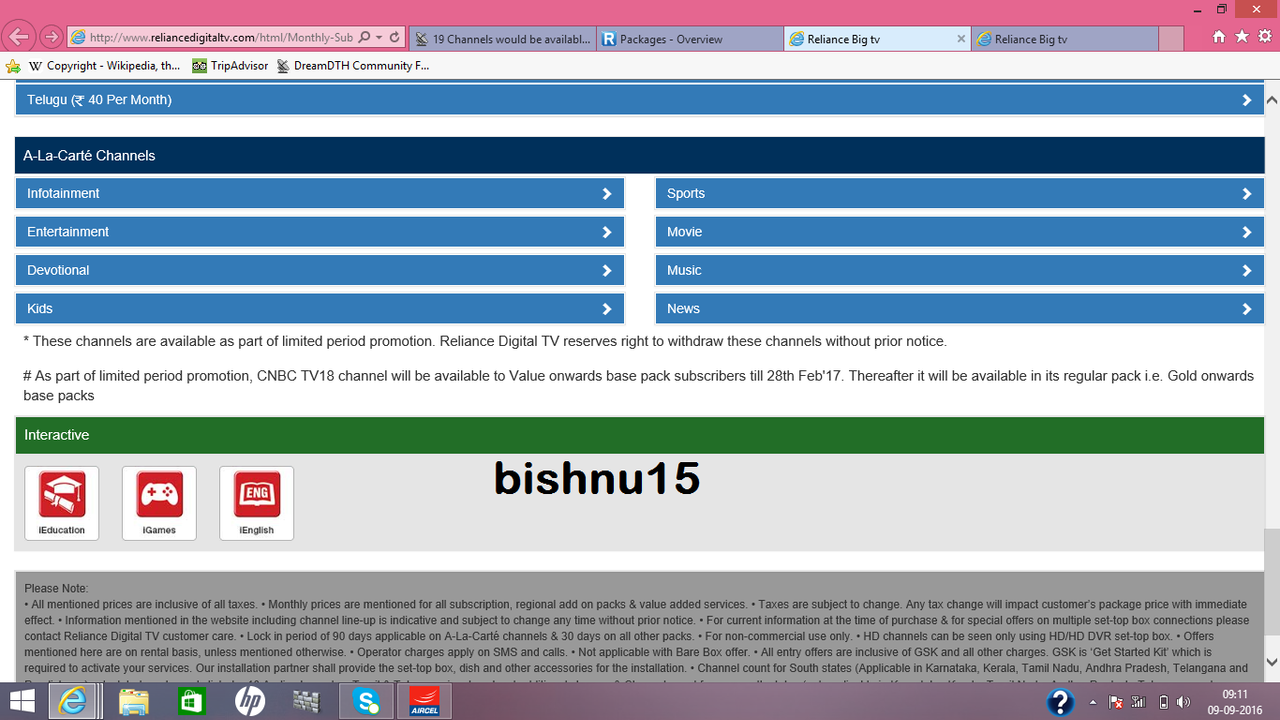
Task: Click the 'Please Note:' heading text
Action: click(56, 588)
